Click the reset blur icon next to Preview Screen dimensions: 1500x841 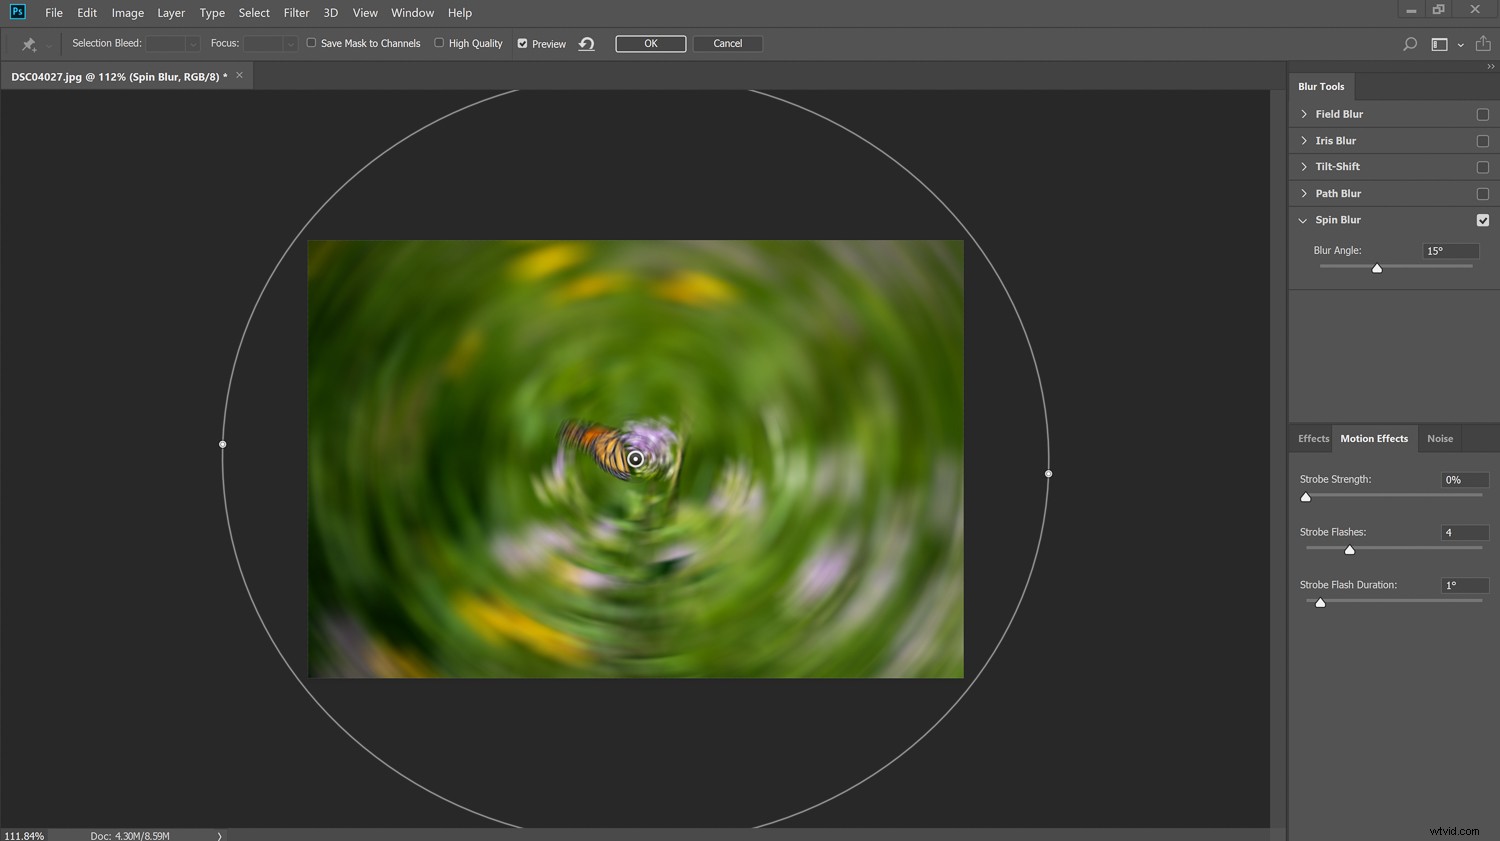tap(586, 43)
